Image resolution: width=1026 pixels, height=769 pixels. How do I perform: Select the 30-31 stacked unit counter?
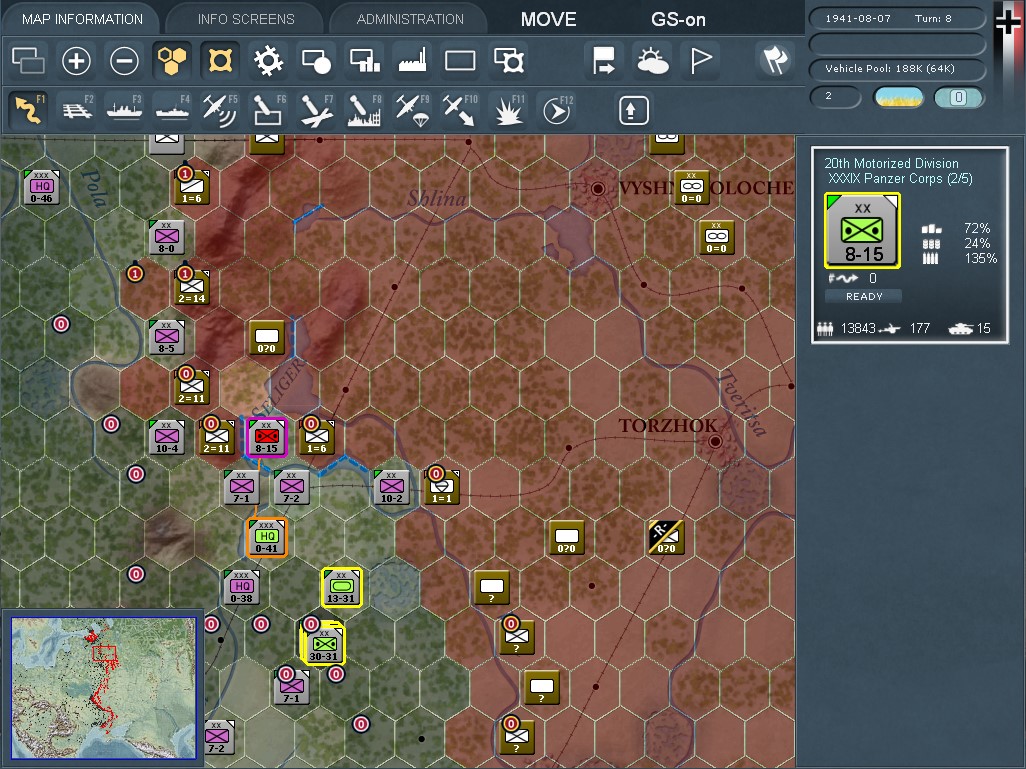point(323,645)
